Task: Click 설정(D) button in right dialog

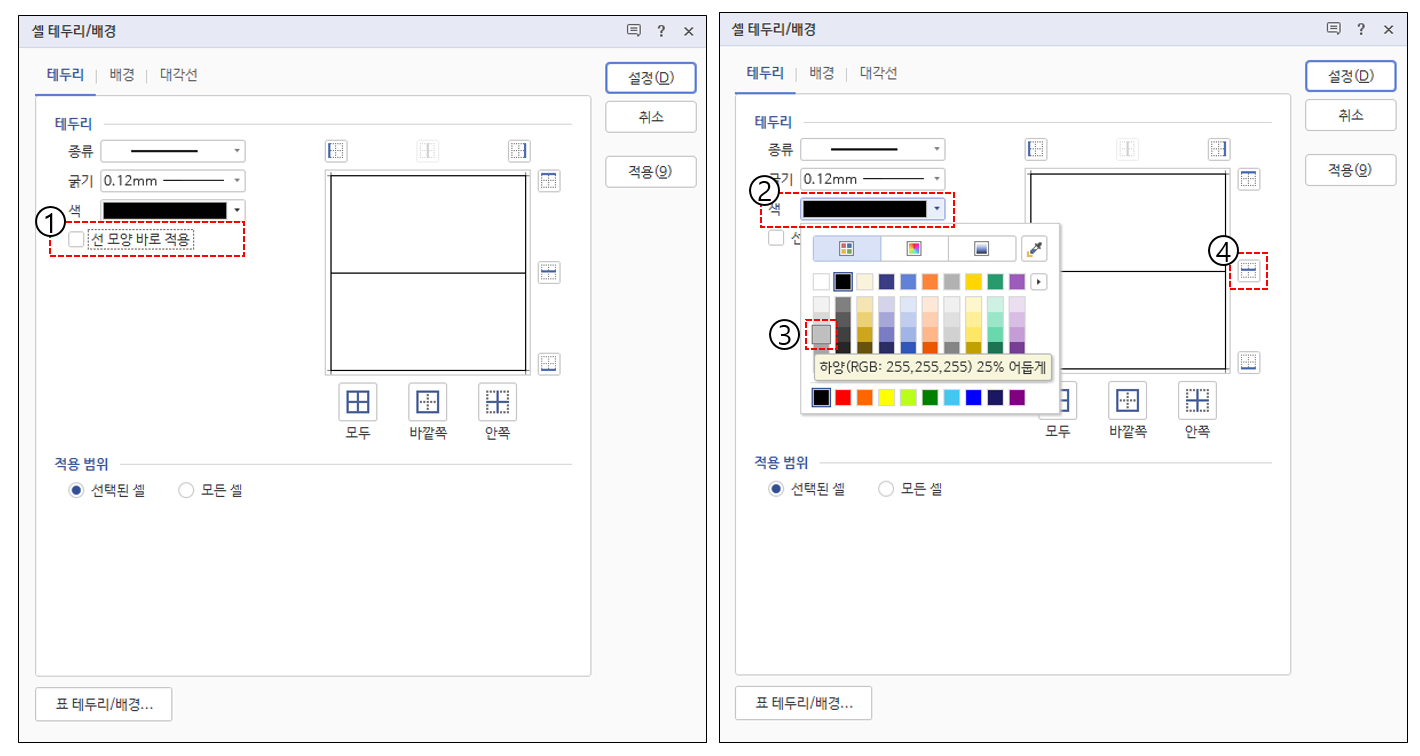Action: click(x=1350, y=76)
